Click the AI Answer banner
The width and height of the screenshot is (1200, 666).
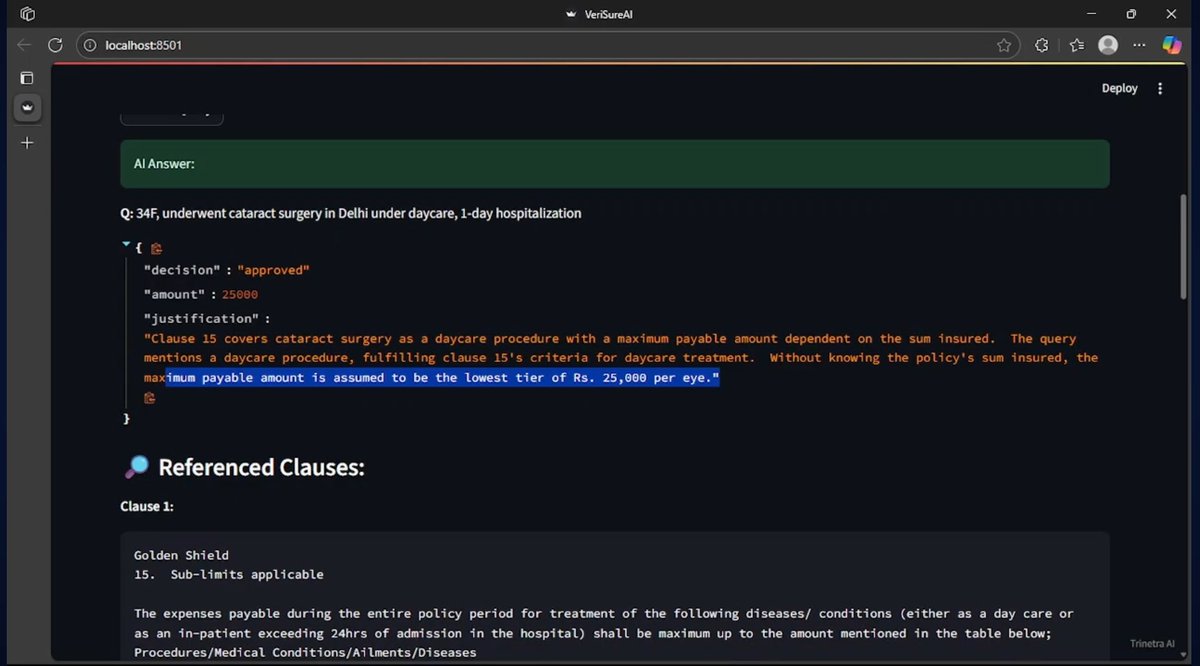pyautogui.click(x=615, y=163)
